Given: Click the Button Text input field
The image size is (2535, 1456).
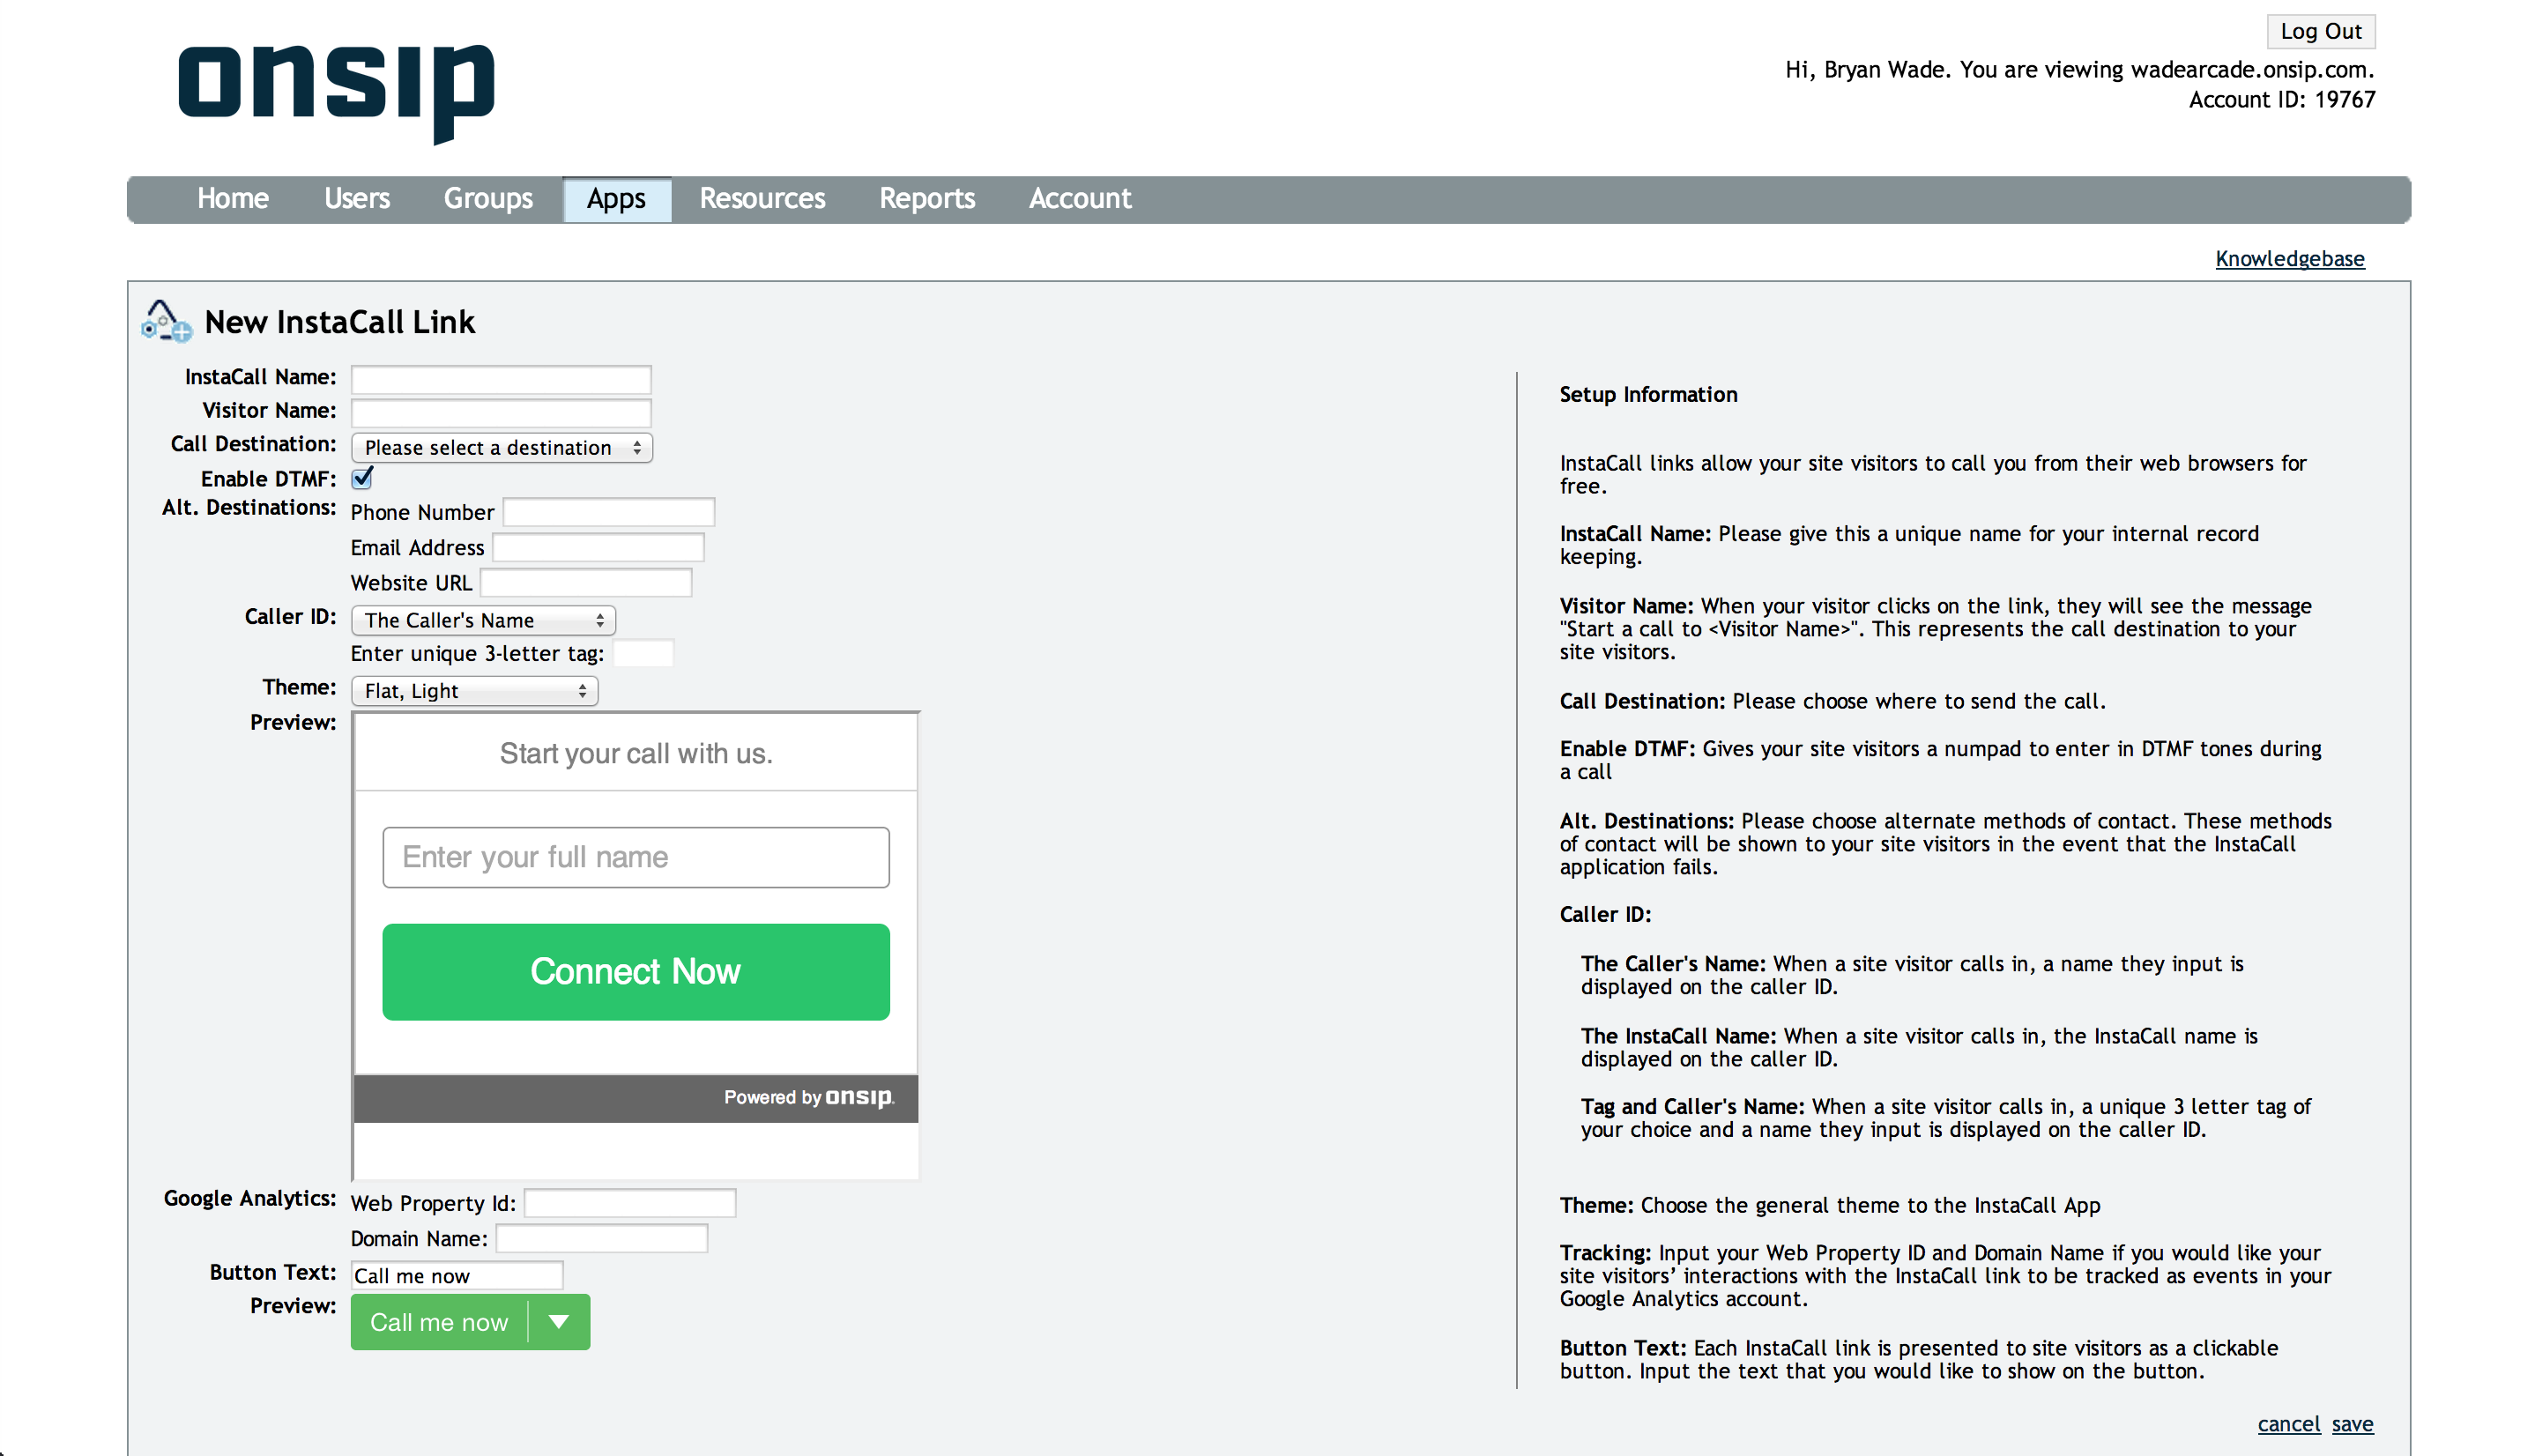Looking at the screenshot, I should (x=457, y=1275).
